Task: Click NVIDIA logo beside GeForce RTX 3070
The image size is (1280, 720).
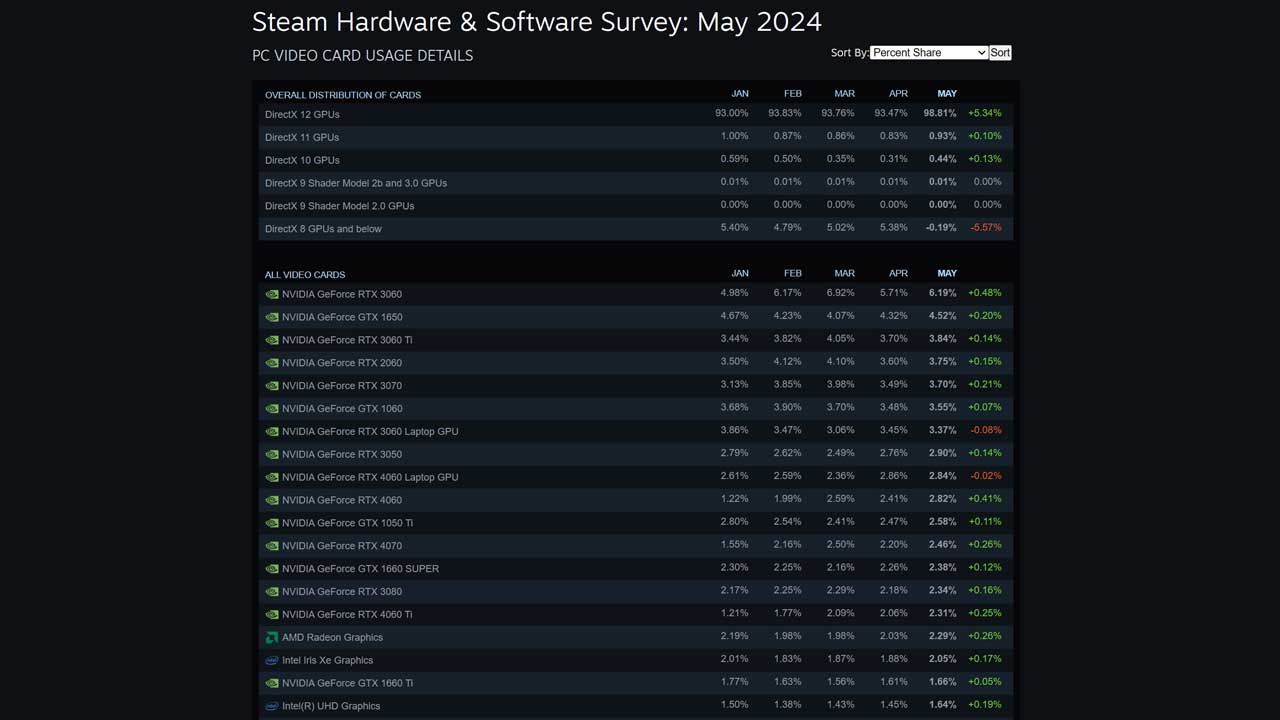Action: click(x=272, y=386)
